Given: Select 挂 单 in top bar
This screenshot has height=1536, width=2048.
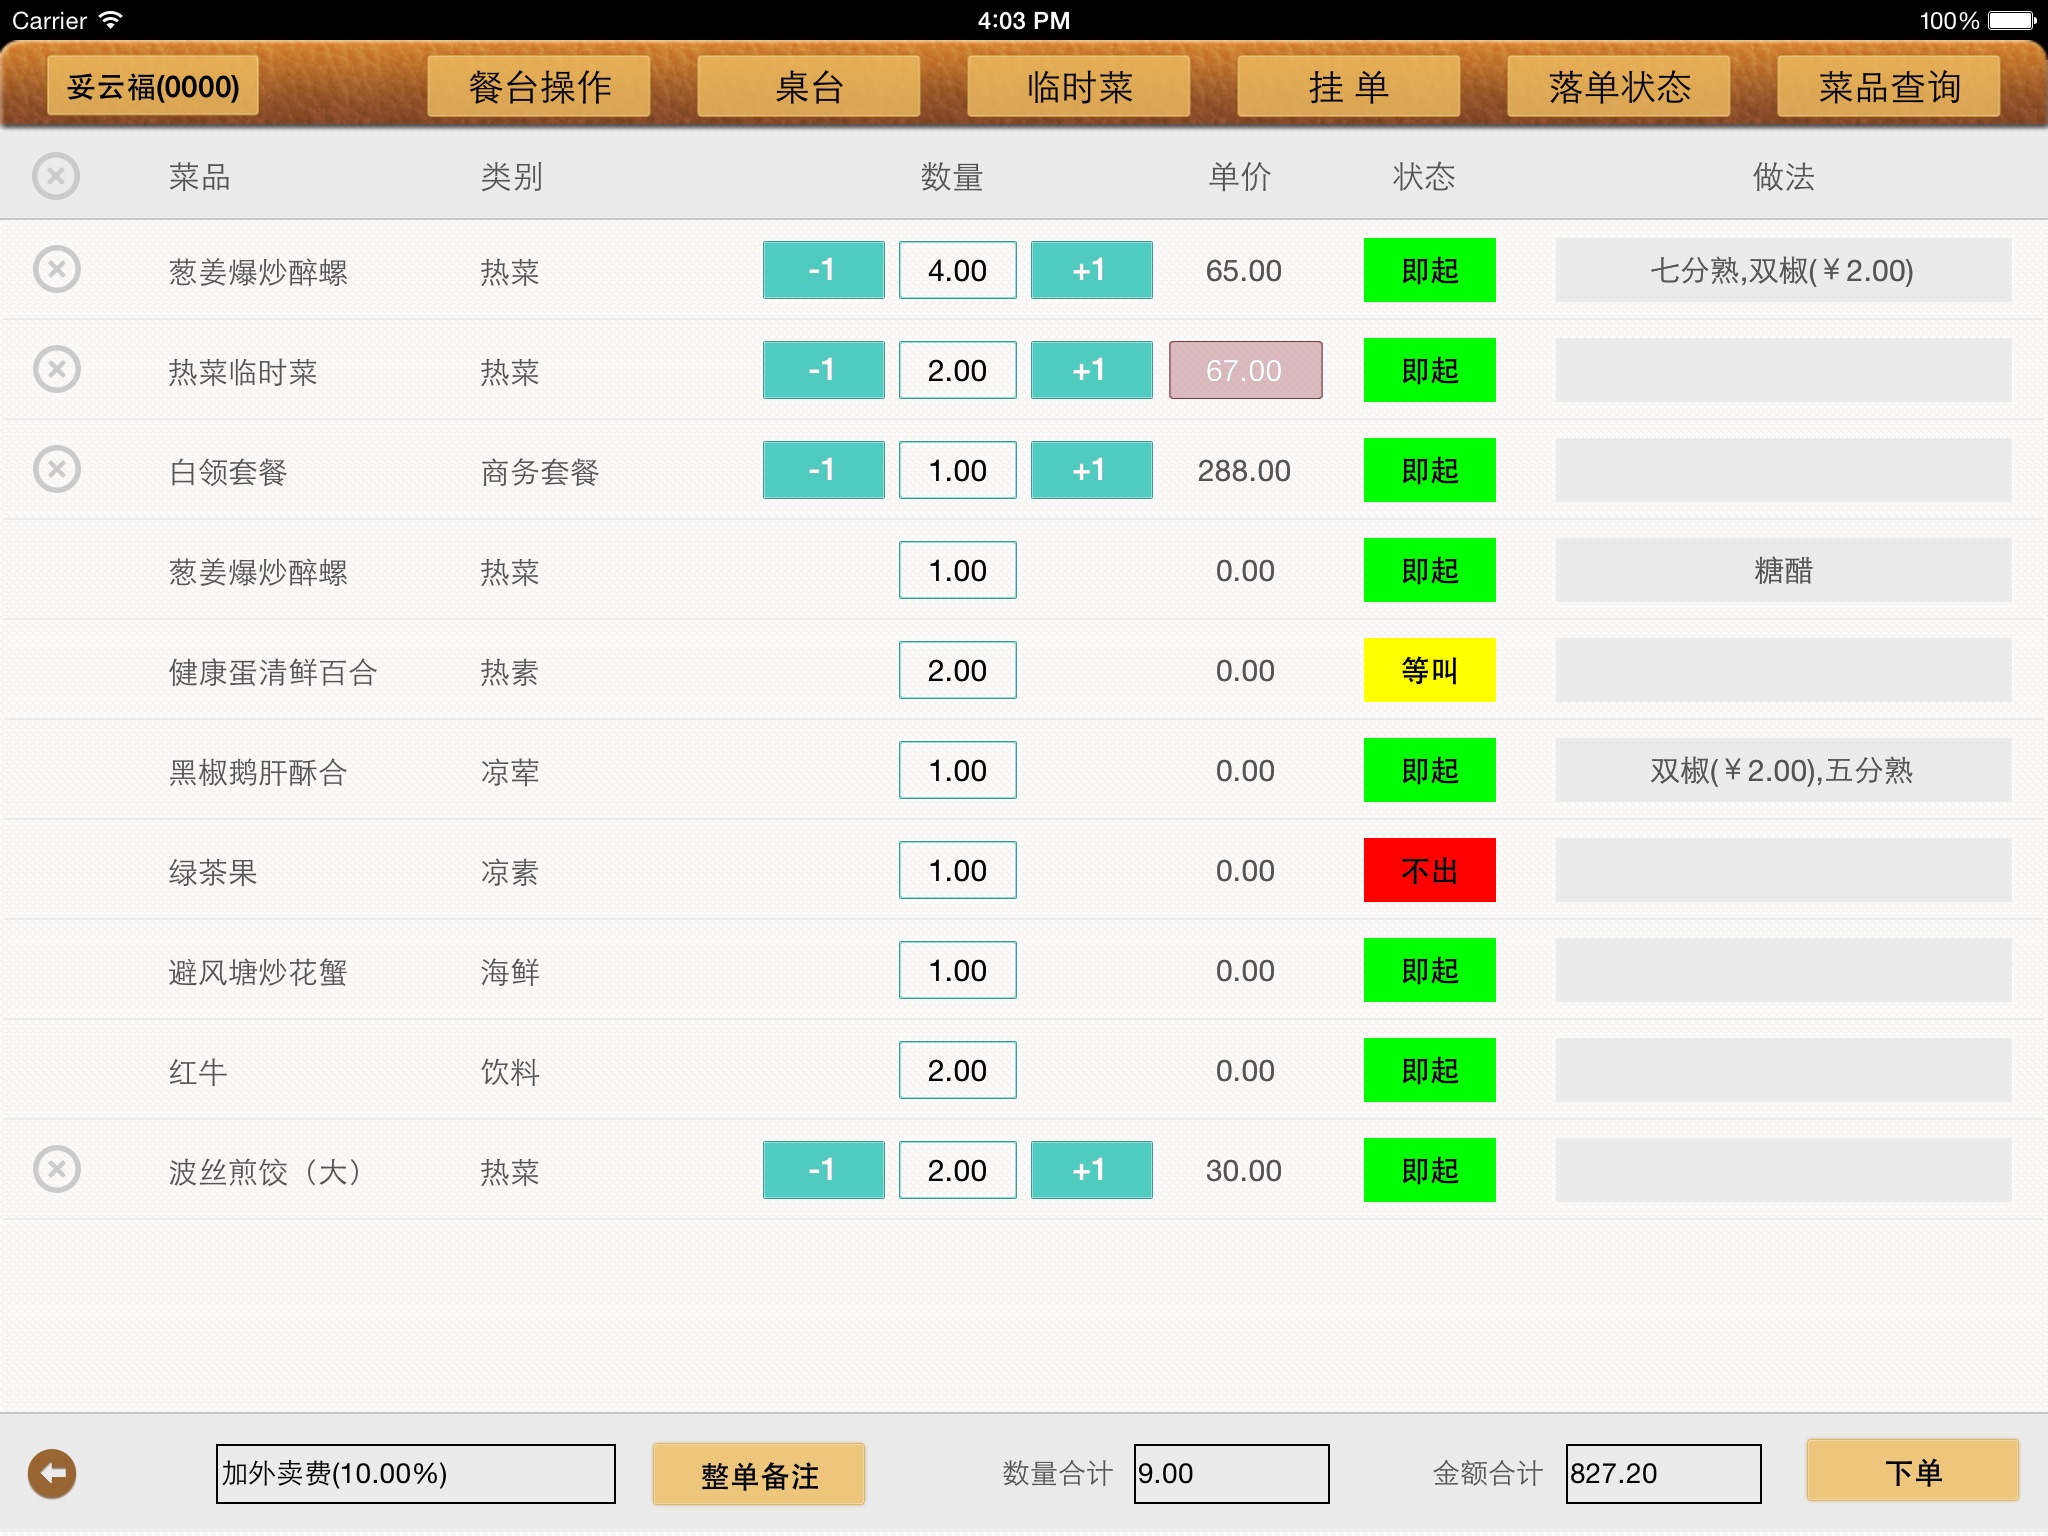Looking at the screenshot, I should point(1349,87).
